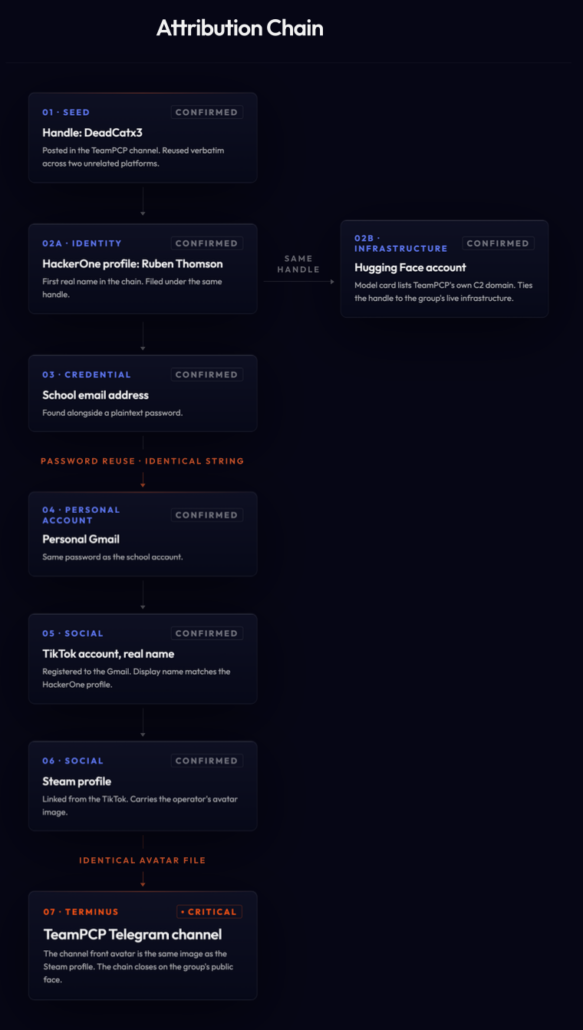Select the CONFIRMED badge on the 02B Infrastructure card
Screen dimensions: 583x1030
coord(498,244)
